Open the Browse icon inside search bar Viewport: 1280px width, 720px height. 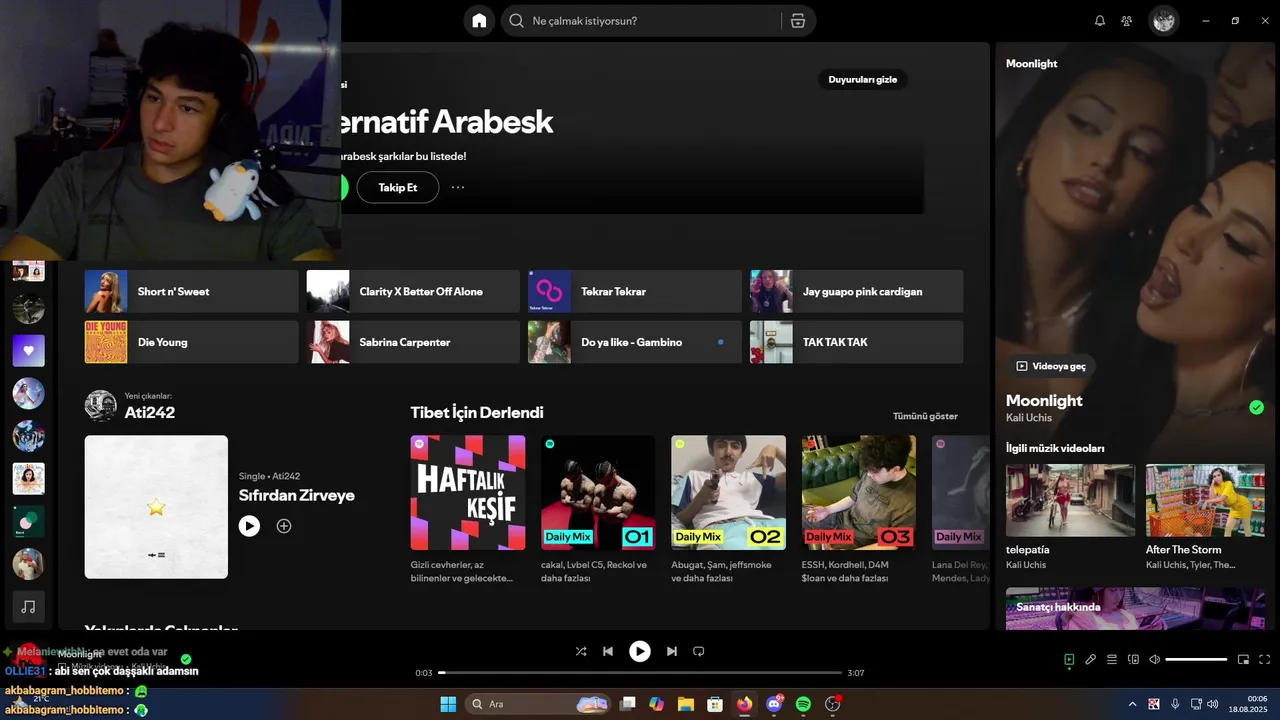click(797, 21)
